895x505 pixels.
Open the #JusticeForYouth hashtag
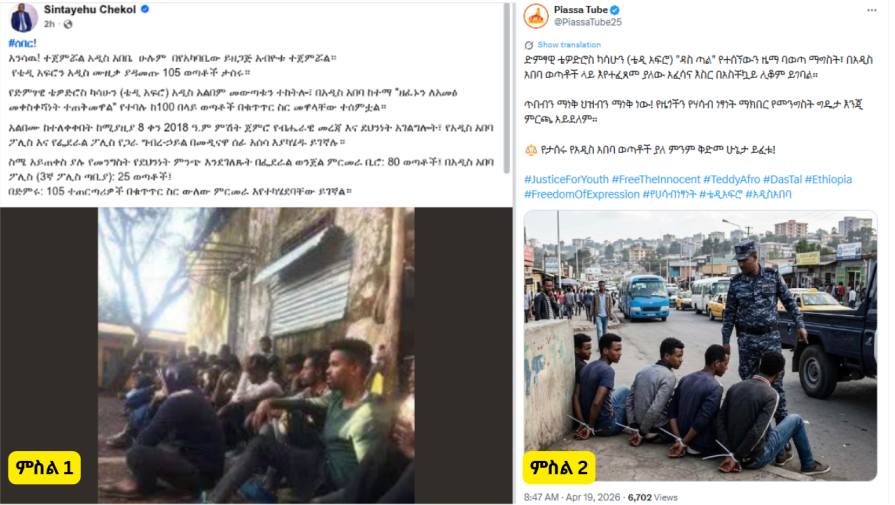(566, 179)
